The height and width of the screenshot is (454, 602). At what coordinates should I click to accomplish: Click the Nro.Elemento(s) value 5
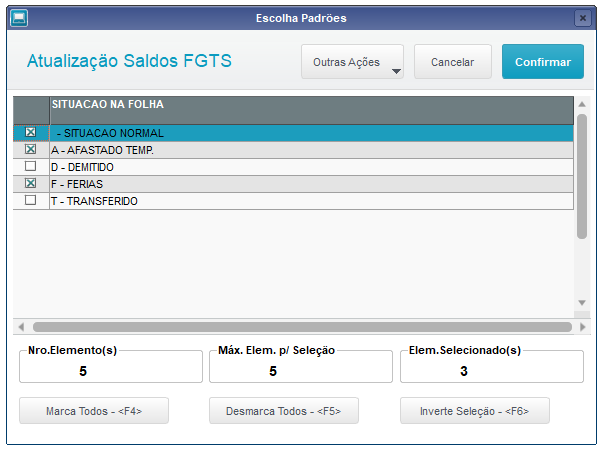tap(83, 371)
